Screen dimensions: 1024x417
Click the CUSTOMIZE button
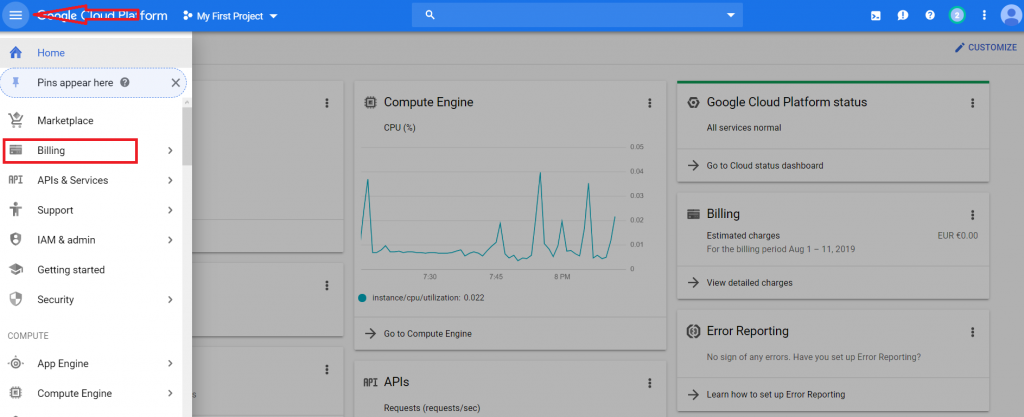[985, 47]
